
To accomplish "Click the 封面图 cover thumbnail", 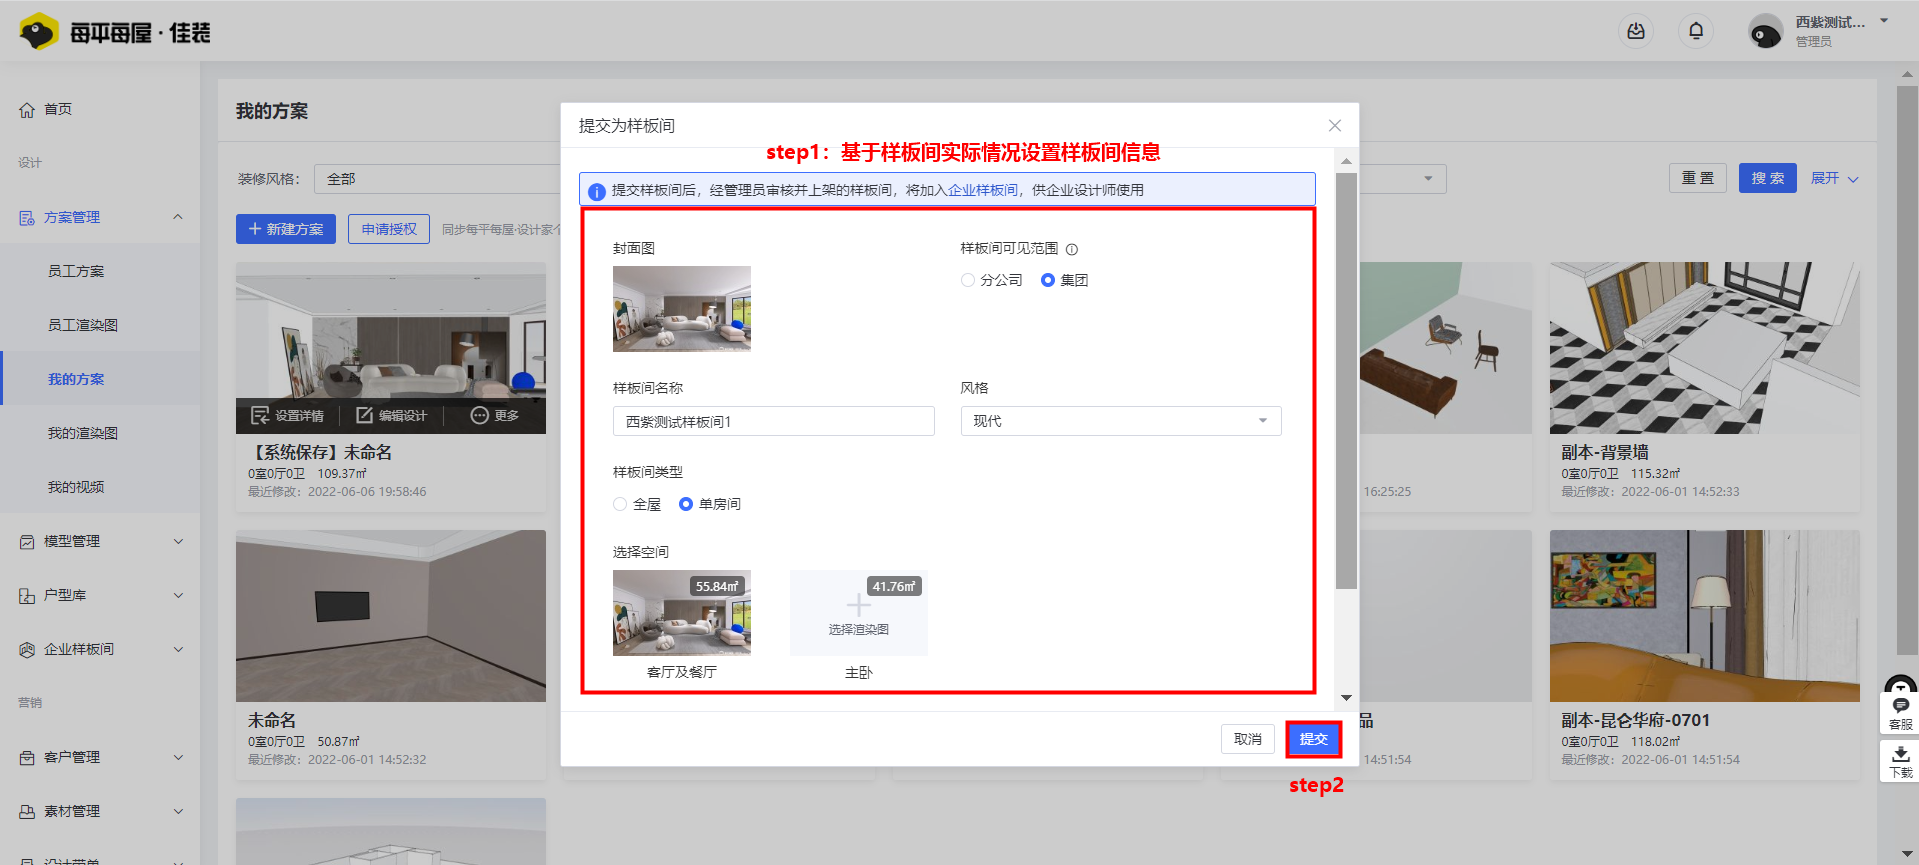I will coord(682,309).
